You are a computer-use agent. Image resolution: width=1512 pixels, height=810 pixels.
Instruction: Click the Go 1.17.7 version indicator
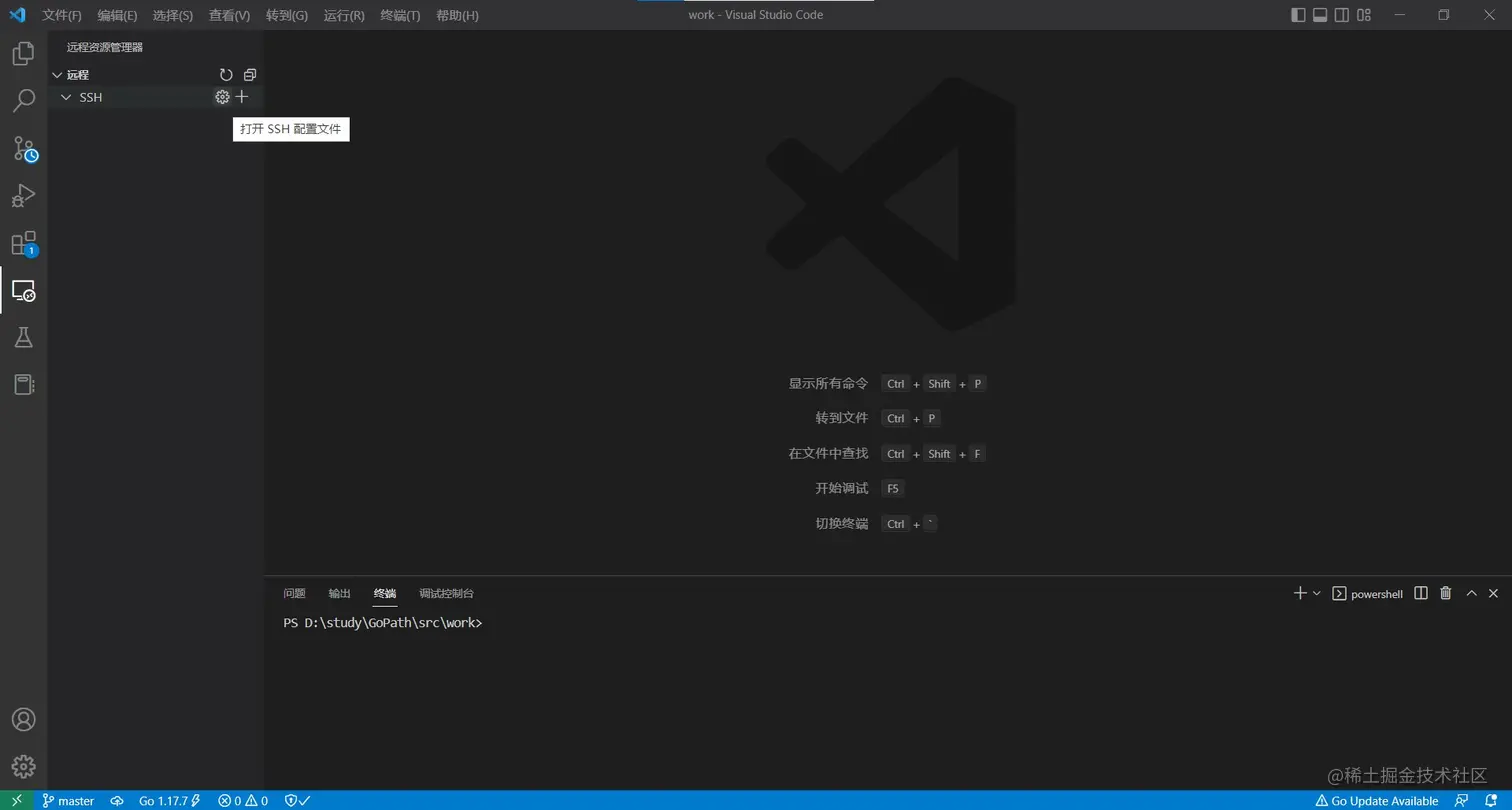coord(169,801)
